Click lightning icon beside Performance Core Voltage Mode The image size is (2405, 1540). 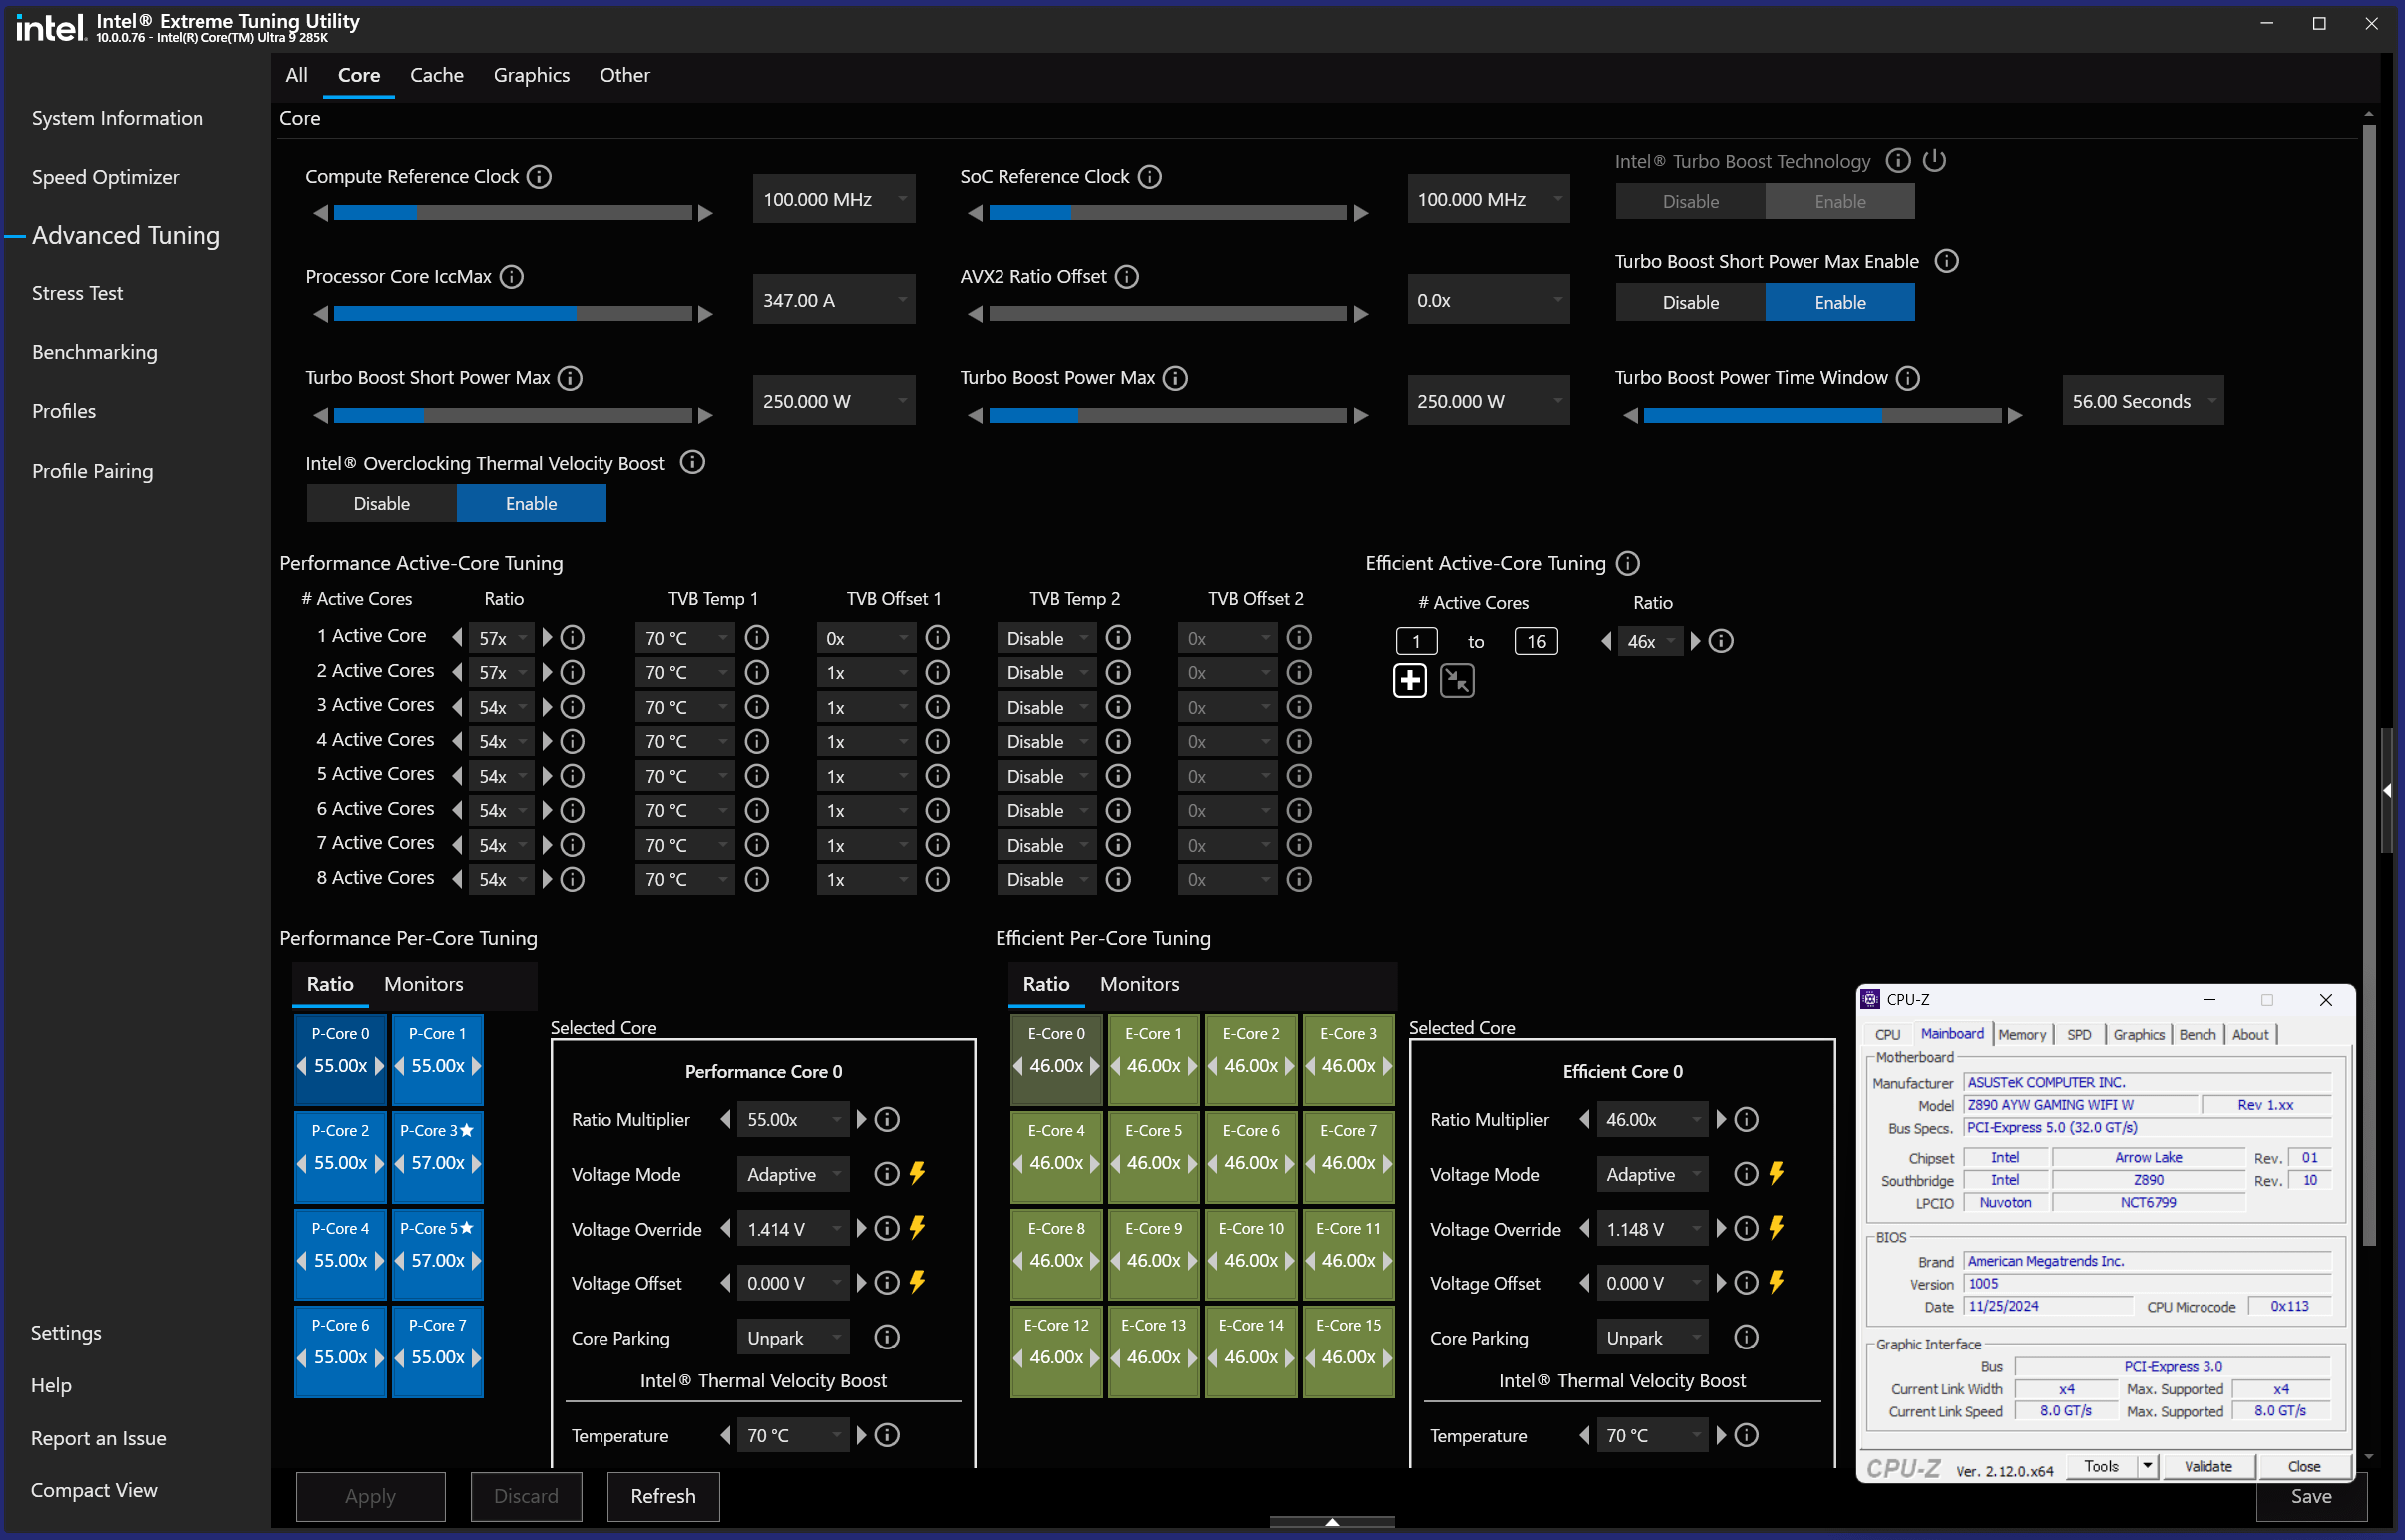917,1173
